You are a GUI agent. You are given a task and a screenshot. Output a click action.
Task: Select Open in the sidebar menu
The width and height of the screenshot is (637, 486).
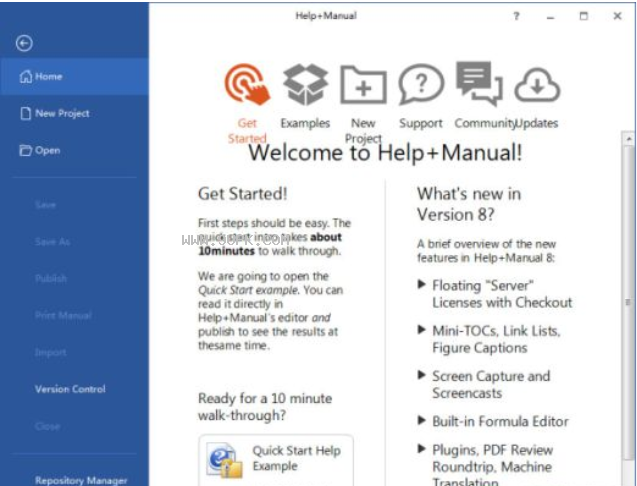point(75,150)
